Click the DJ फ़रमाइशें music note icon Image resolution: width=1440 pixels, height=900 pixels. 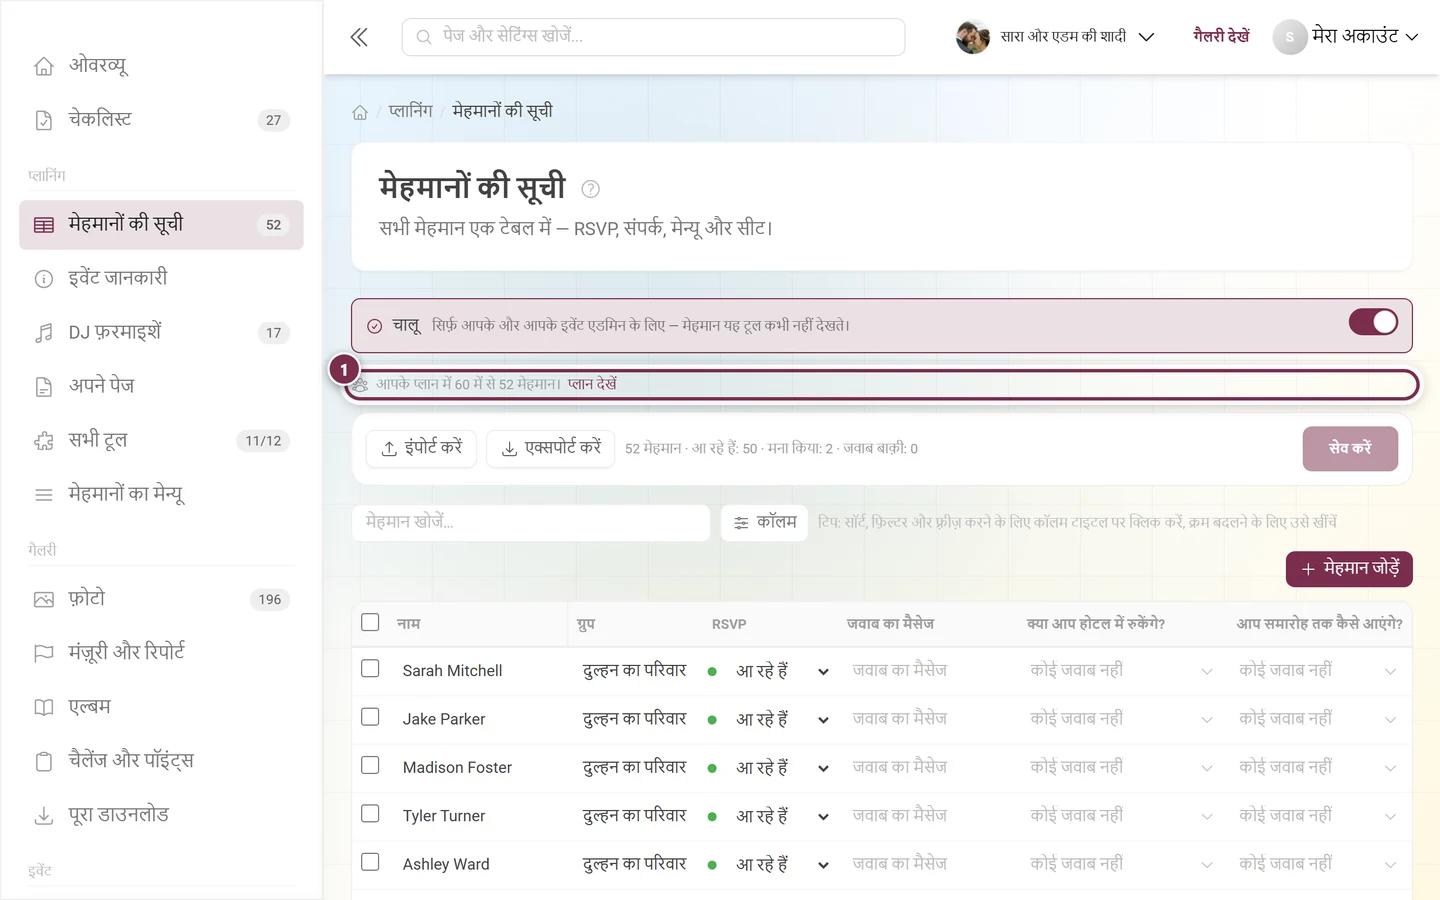(x=44, y=333)
